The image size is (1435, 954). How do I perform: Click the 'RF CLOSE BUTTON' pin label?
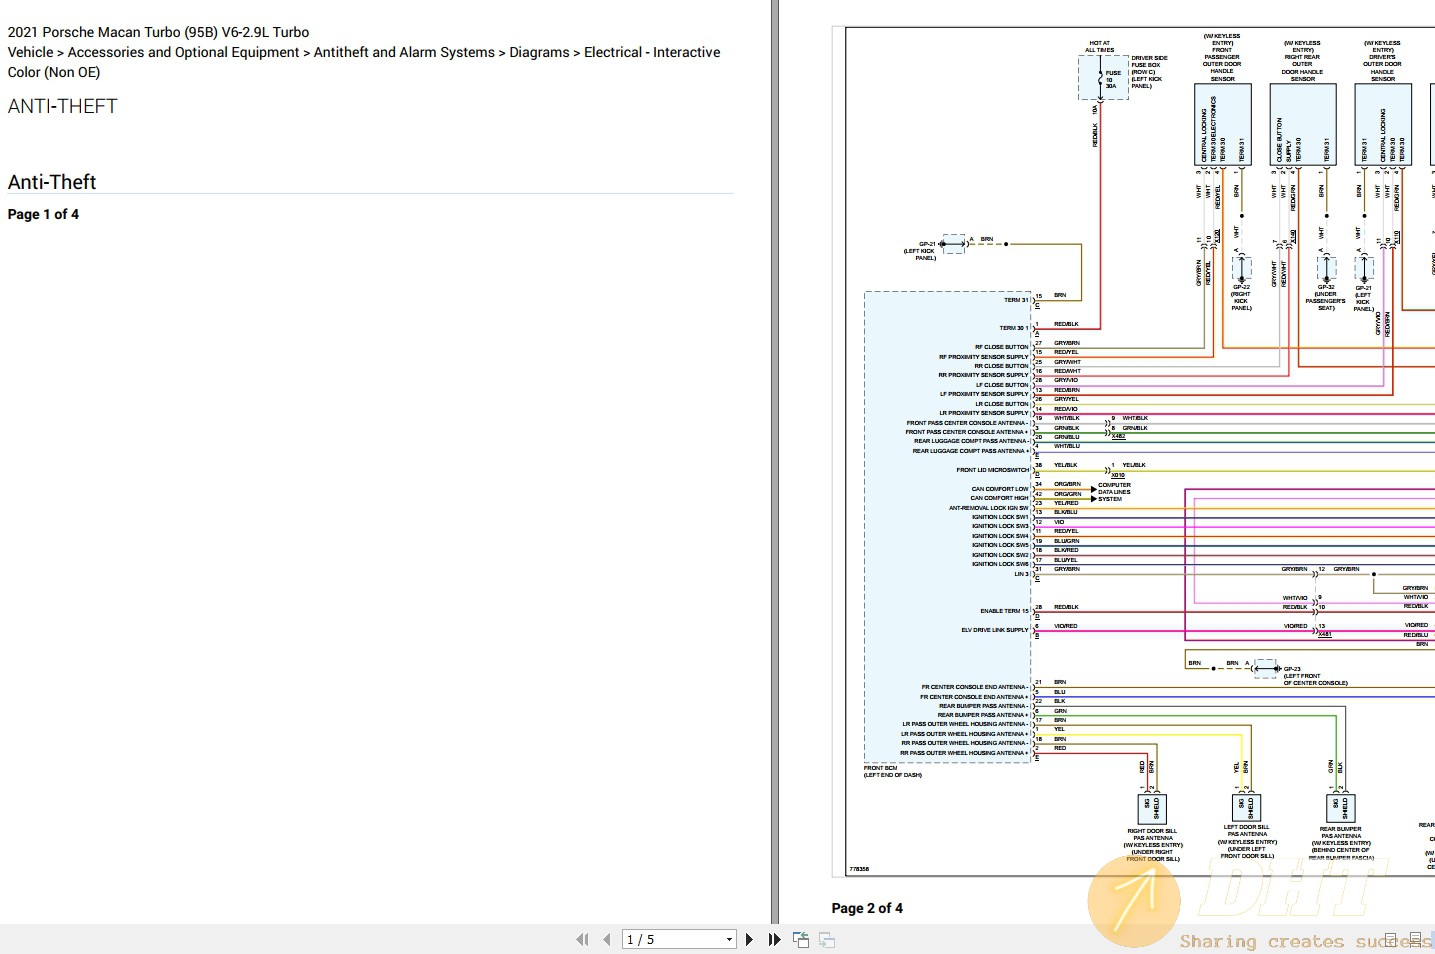(x=1001, y=347)
